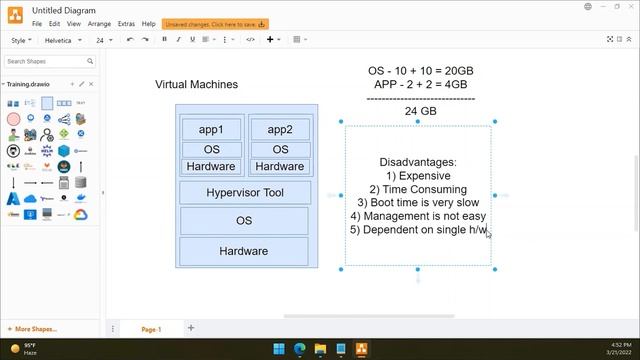Select the green diamond arrows shape

(x=64, y=134)
